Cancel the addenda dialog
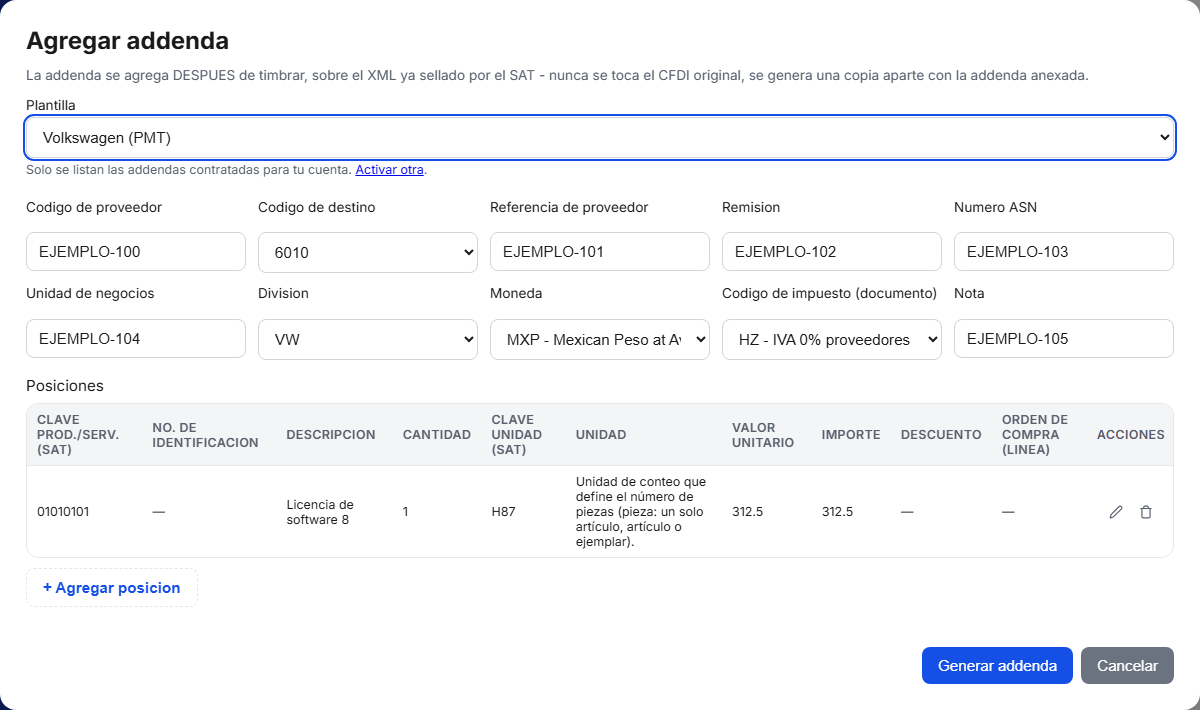Viewport: 1200px width, 710px height. tap(1127, 666)
